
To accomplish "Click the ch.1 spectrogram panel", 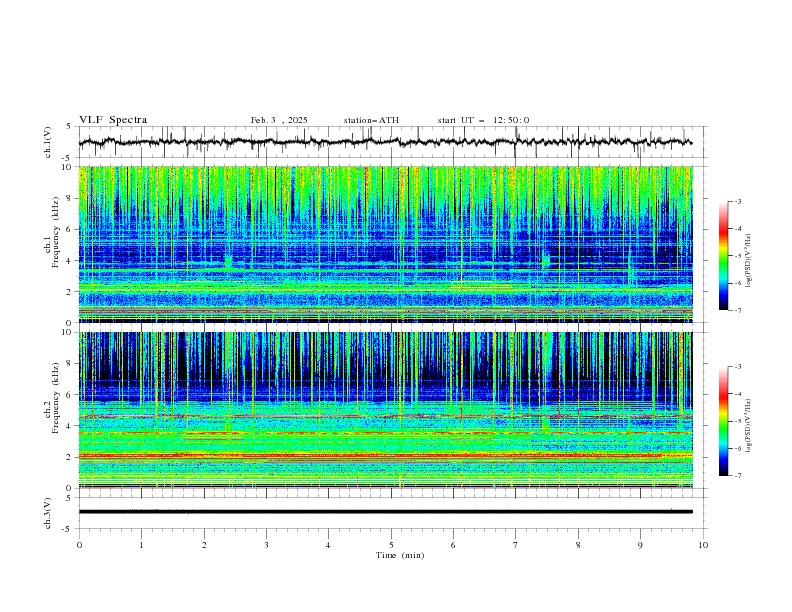I will (386, 244).
